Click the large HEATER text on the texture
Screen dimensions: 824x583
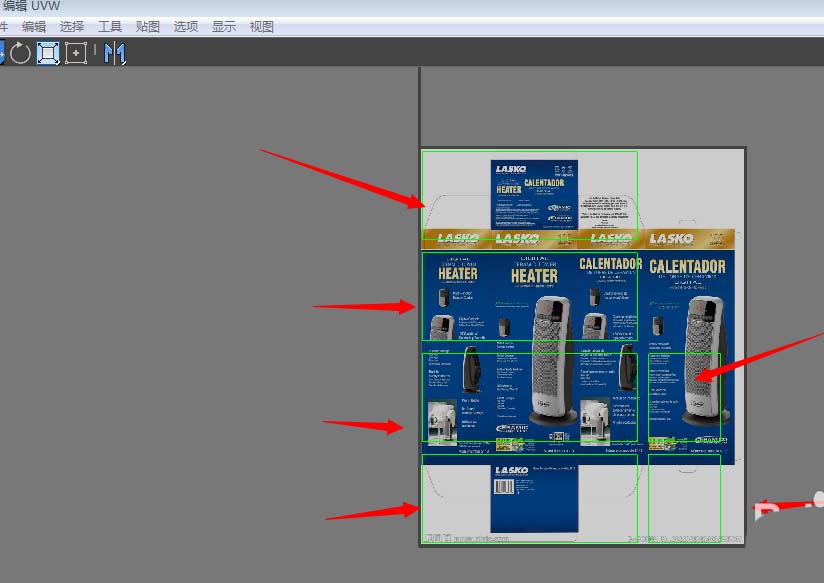(x=534, y=276)
